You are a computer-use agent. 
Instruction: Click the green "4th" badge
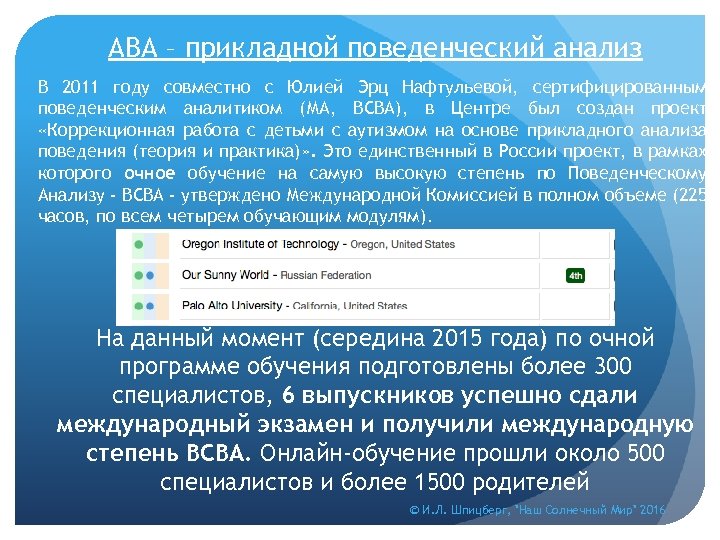click(x=575, y=276)
